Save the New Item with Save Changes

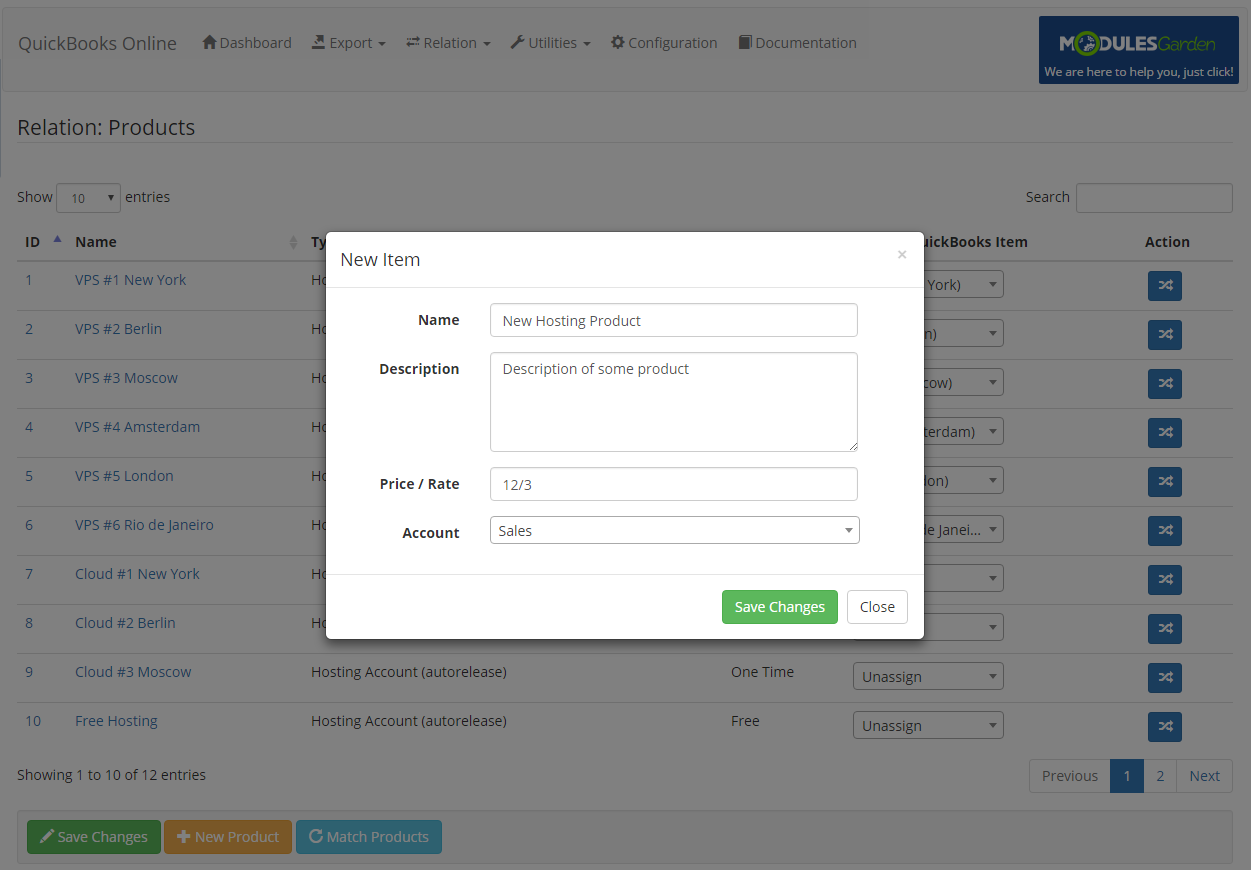point(779,606)
